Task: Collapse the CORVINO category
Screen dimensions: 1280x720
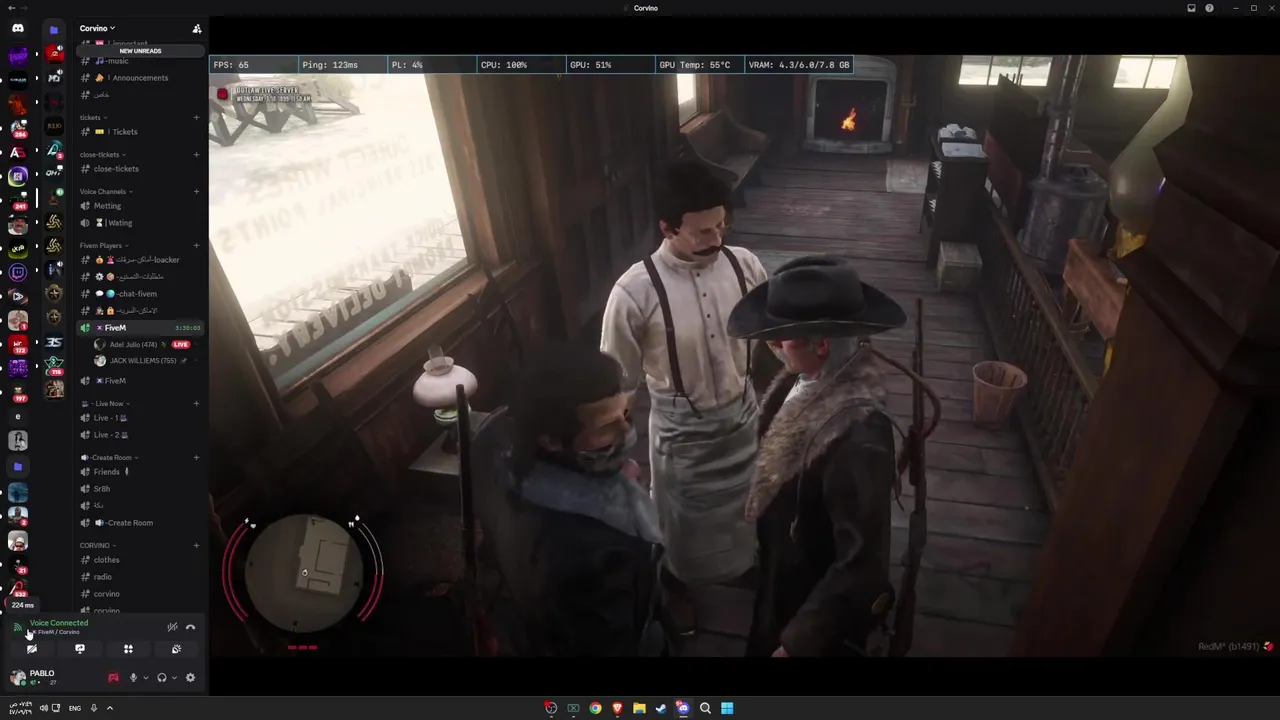Action: (97, 545)
